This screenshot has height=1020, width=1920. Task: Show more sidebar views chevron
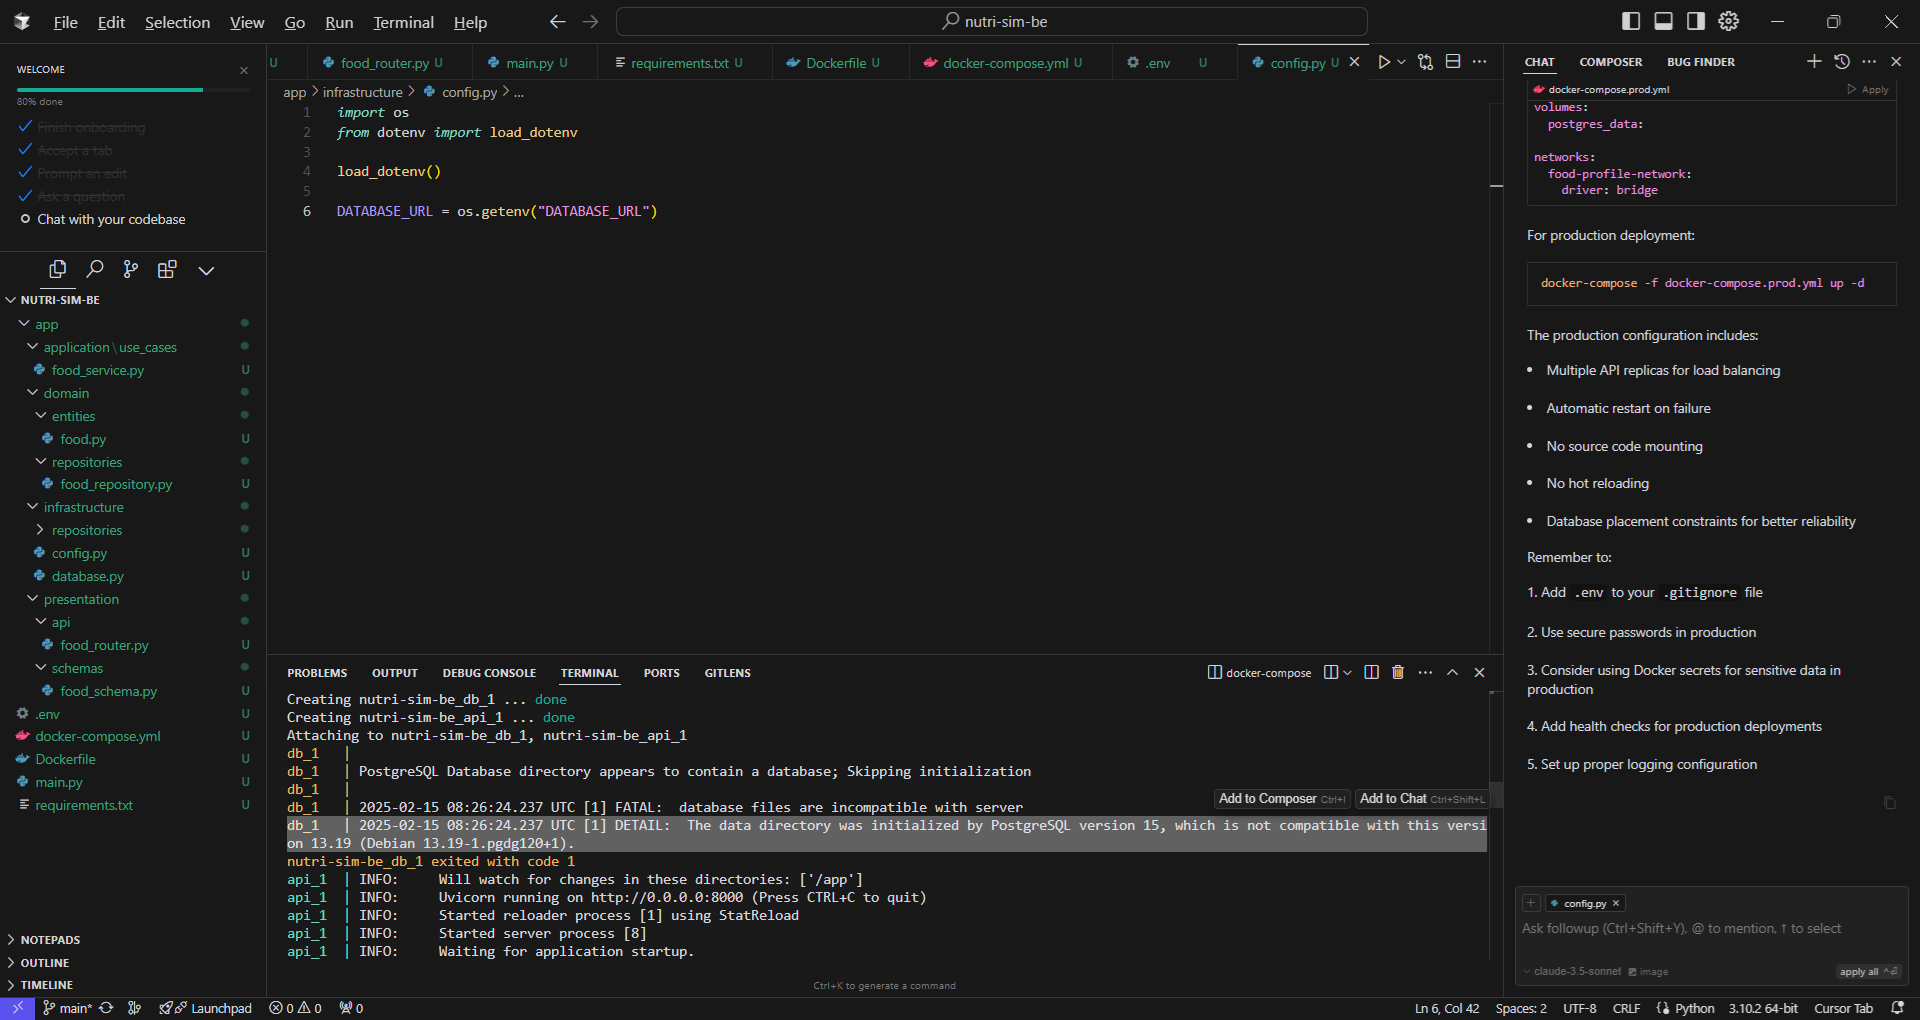pos(206,270)
